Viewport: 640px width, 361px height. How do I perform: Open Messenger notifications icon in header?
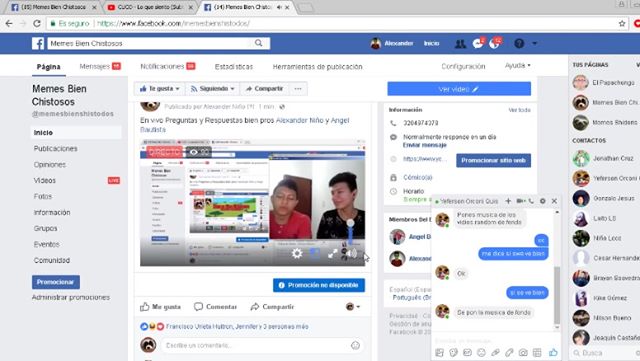[x=478, y=43]
